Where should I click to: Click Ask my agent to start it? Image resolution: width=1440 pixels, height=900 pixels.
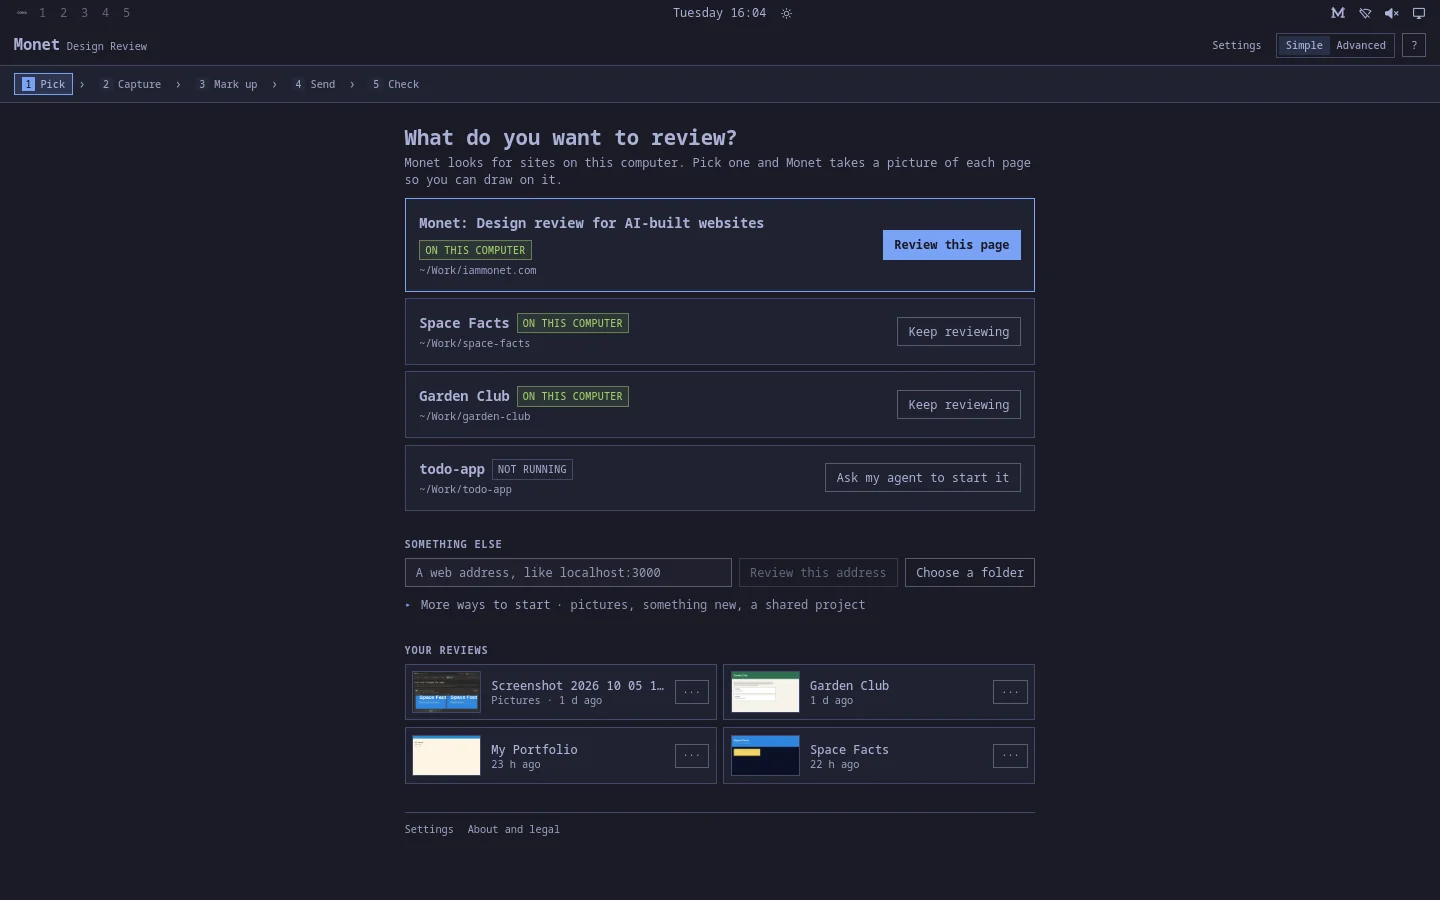[923, 478]
